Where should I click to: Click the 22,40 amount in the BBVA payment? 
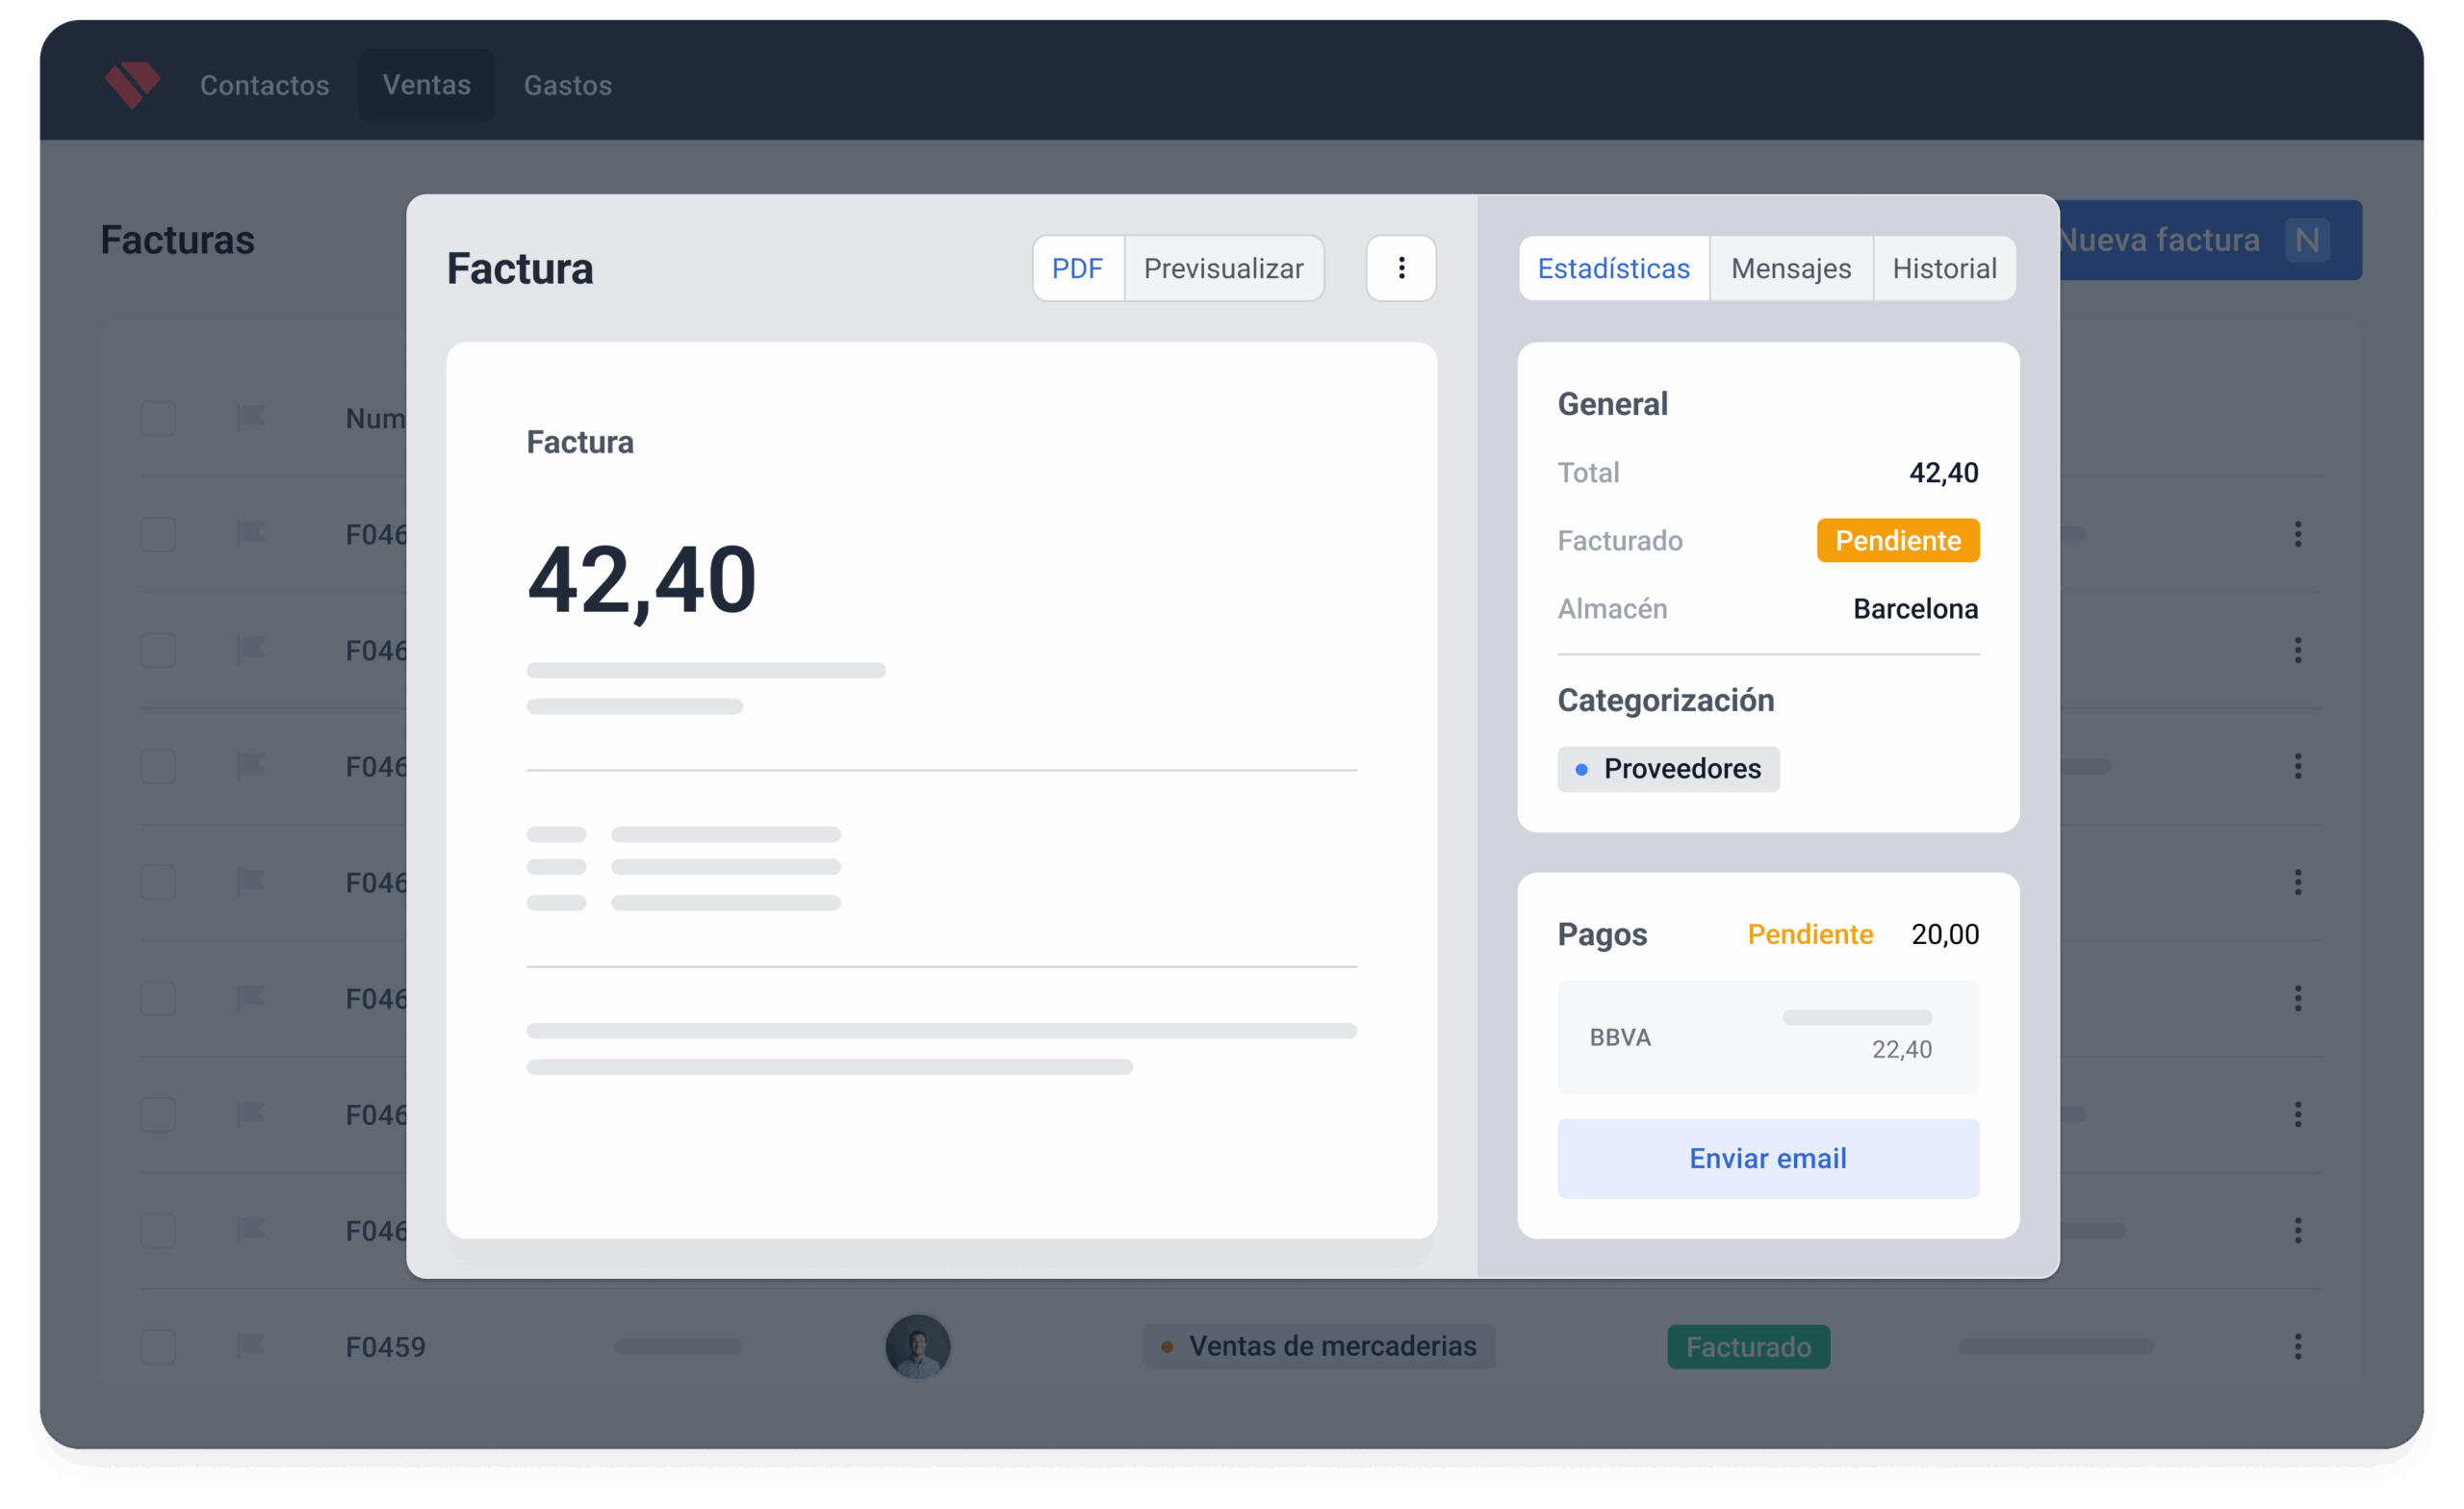[1901, 1049]
